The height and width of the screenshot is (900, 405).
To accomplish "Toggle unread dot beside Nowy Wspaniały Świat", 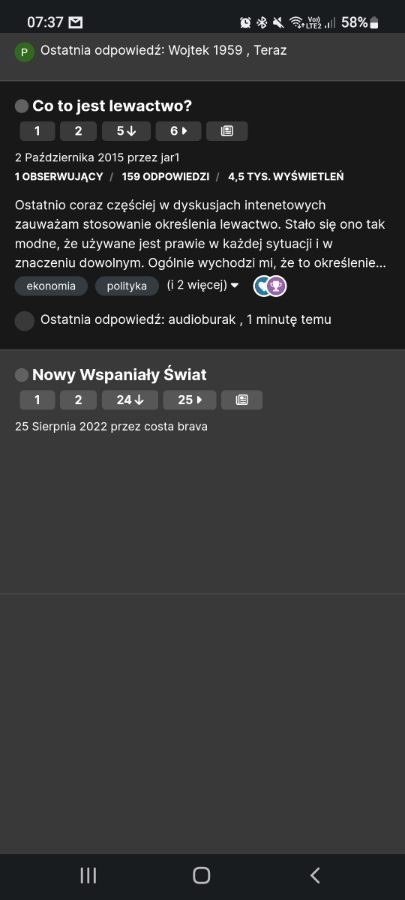I will point(21,375).
